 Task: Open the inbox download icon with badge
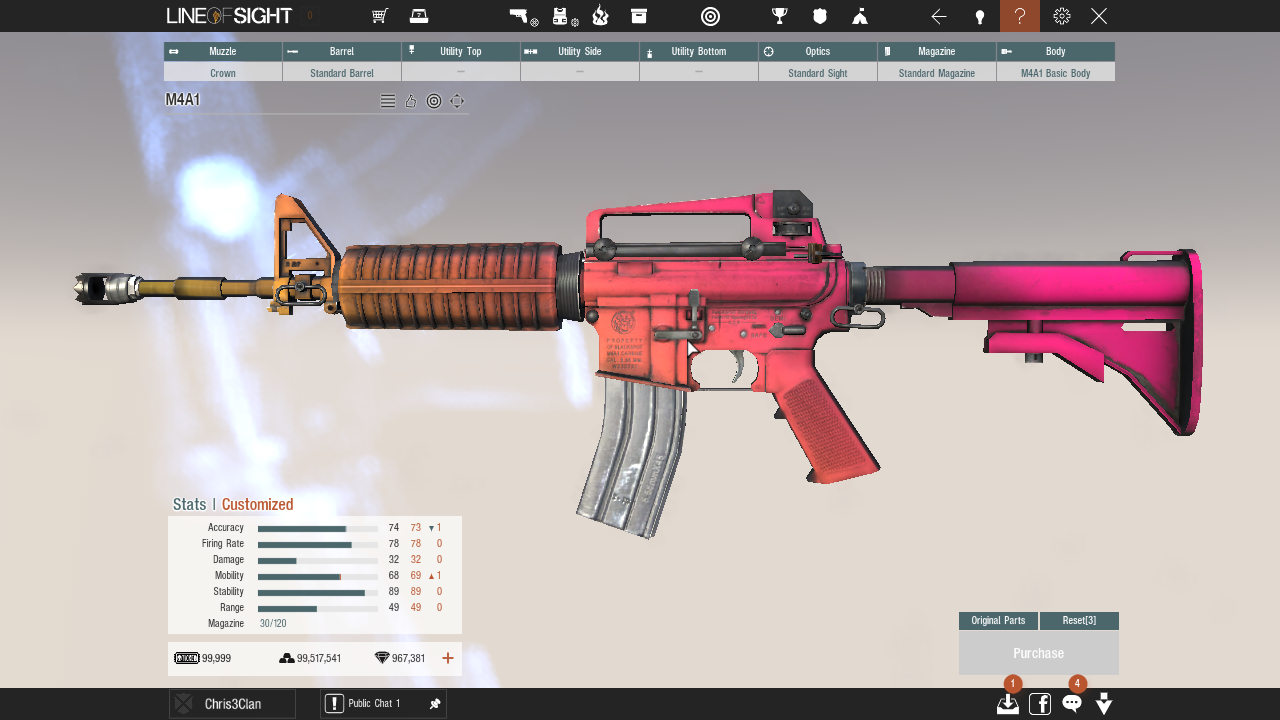(x=1008, y=704)
